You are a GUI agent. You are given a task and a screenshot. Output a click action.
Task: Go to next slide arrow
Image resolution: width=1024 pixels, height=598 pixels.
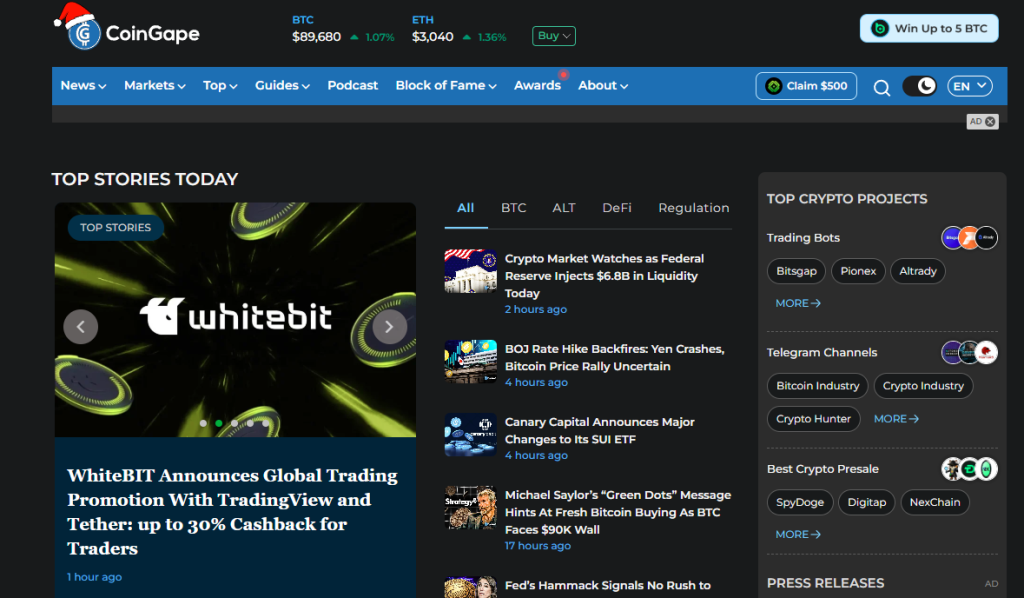[x=389, y=326]
